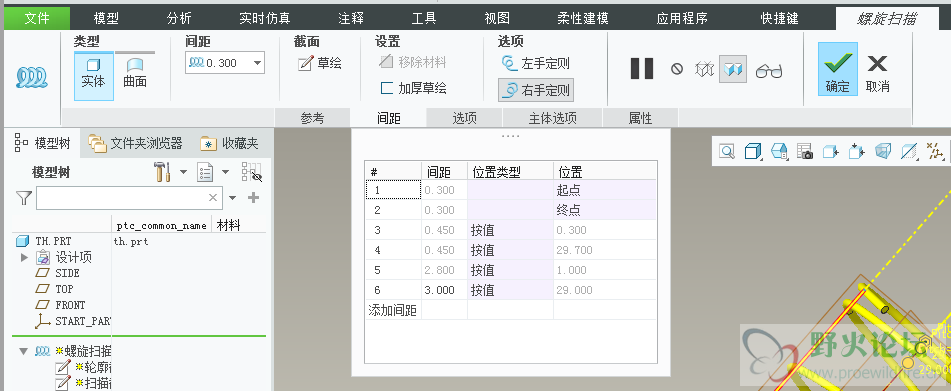Collapse the 螺旋扫描 feature node
Screen dimensions: 951x391
pos(24,351)
